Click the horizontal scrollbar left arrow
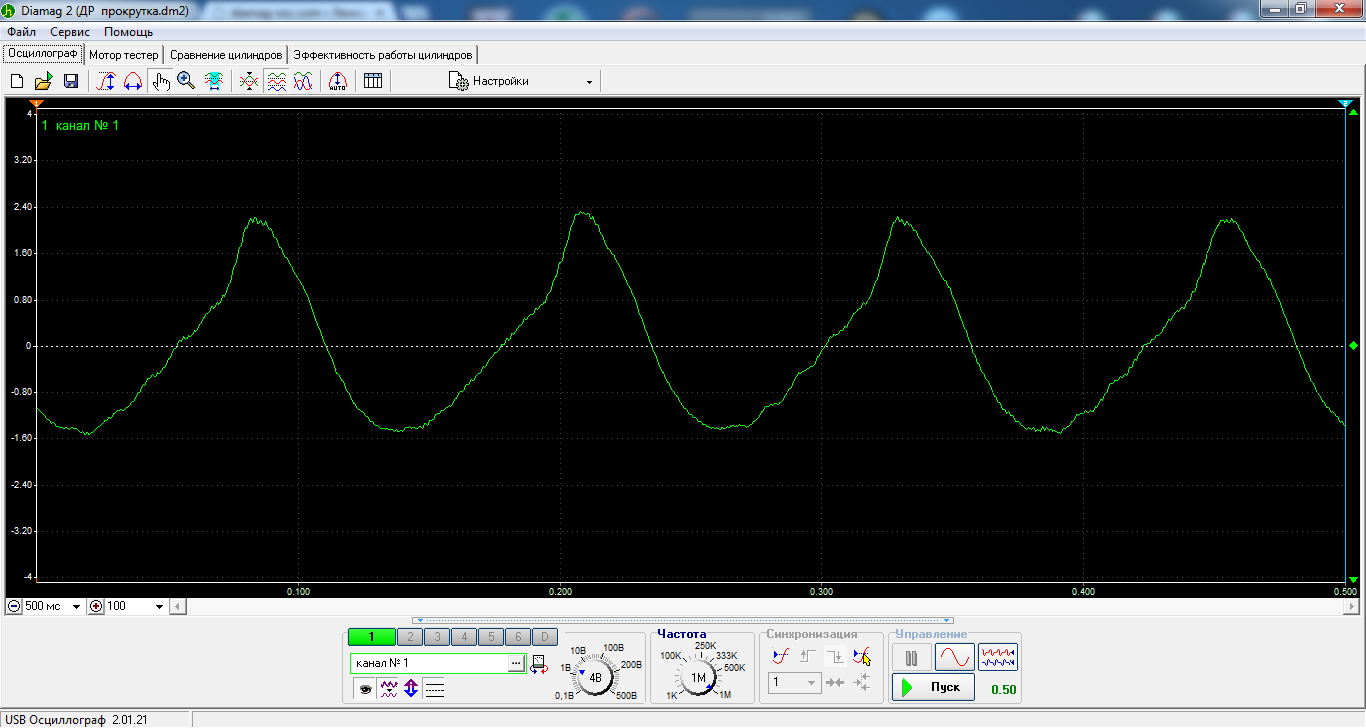 tap(178, 606)
